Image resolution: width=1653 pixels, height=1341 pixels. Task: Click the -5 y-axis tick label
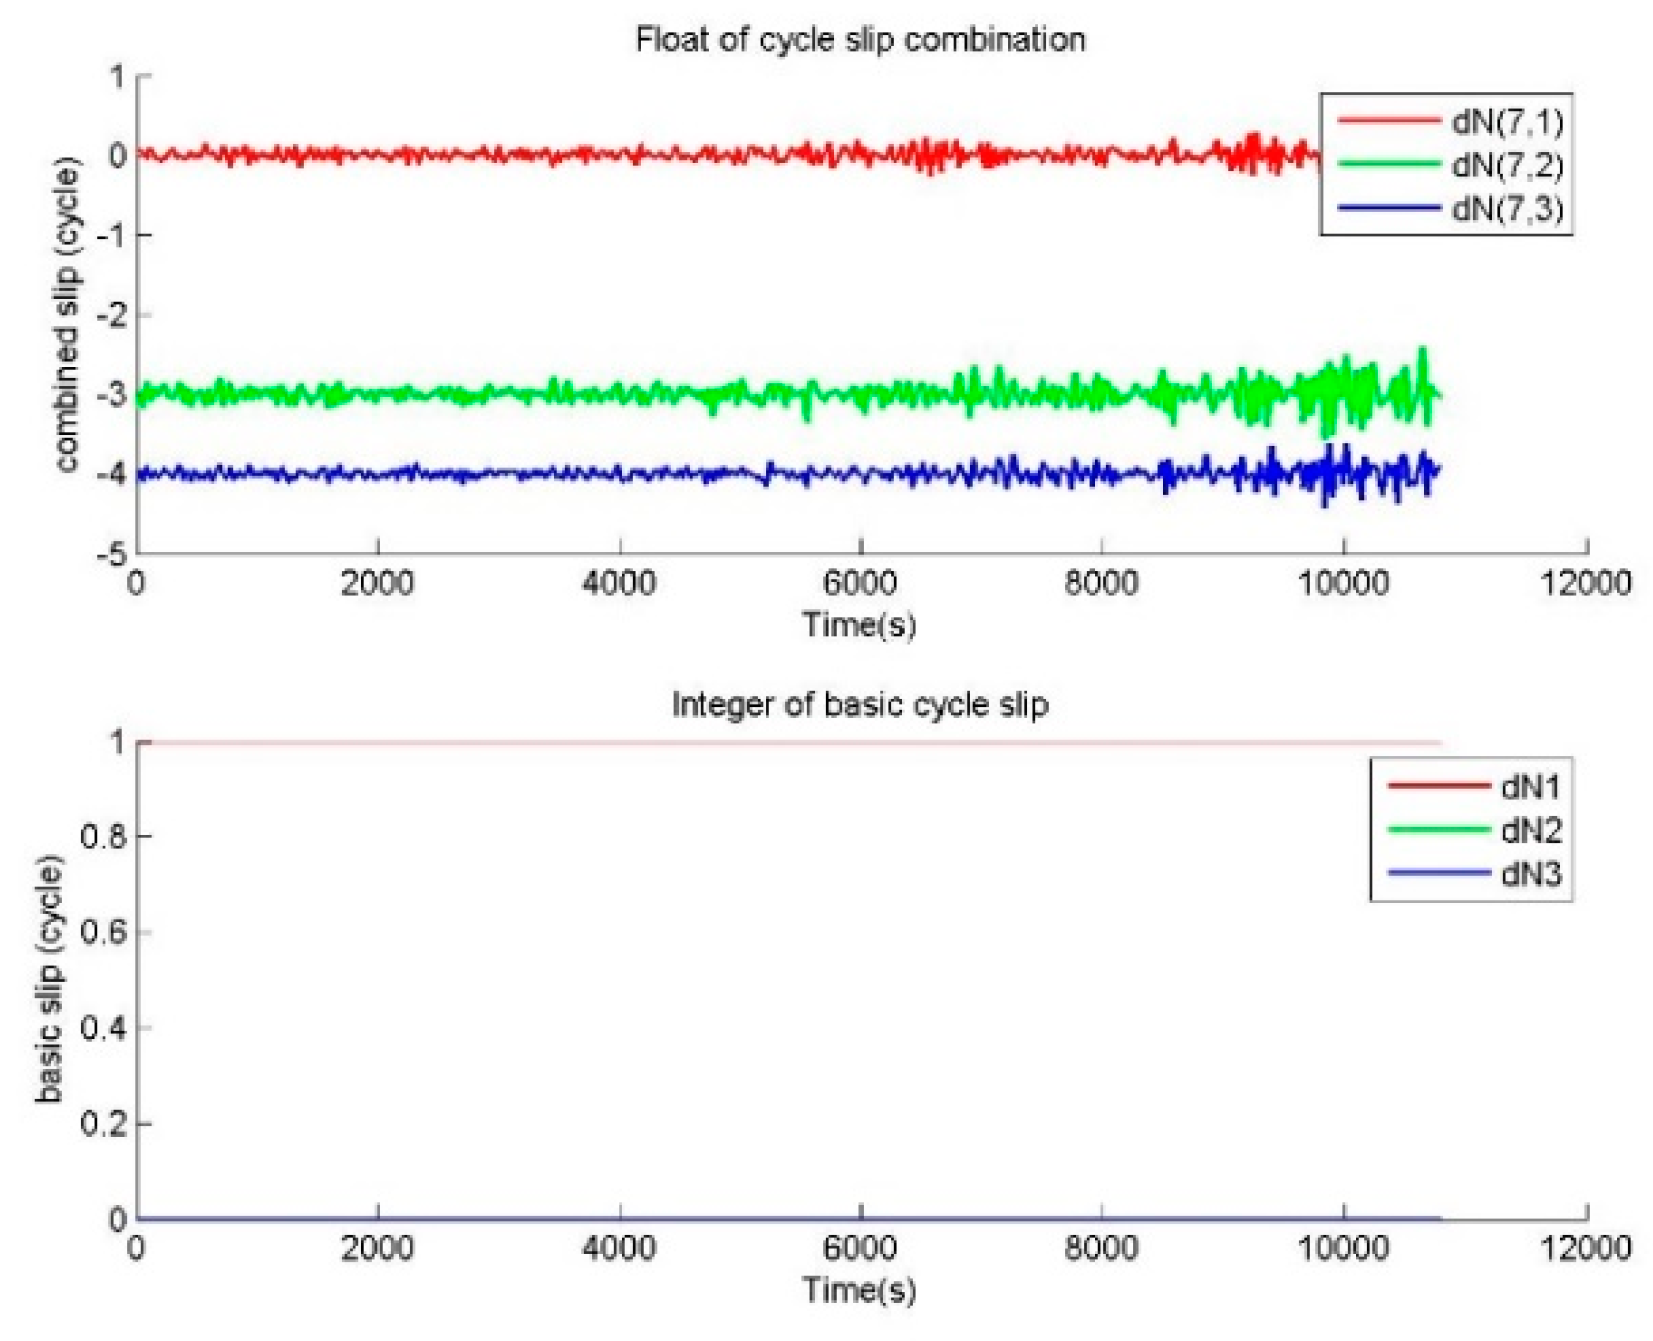111,554
